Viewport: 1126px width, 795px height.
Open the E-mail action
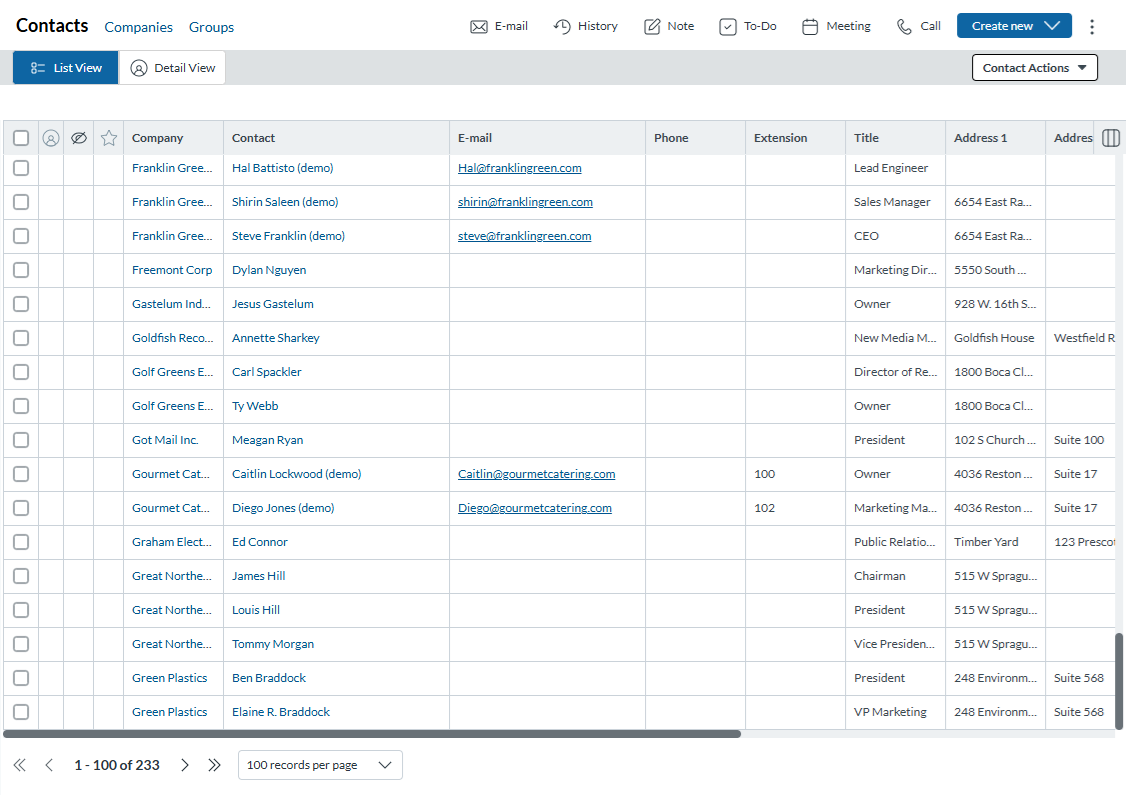pyautogui.click(x=498, y=26)
